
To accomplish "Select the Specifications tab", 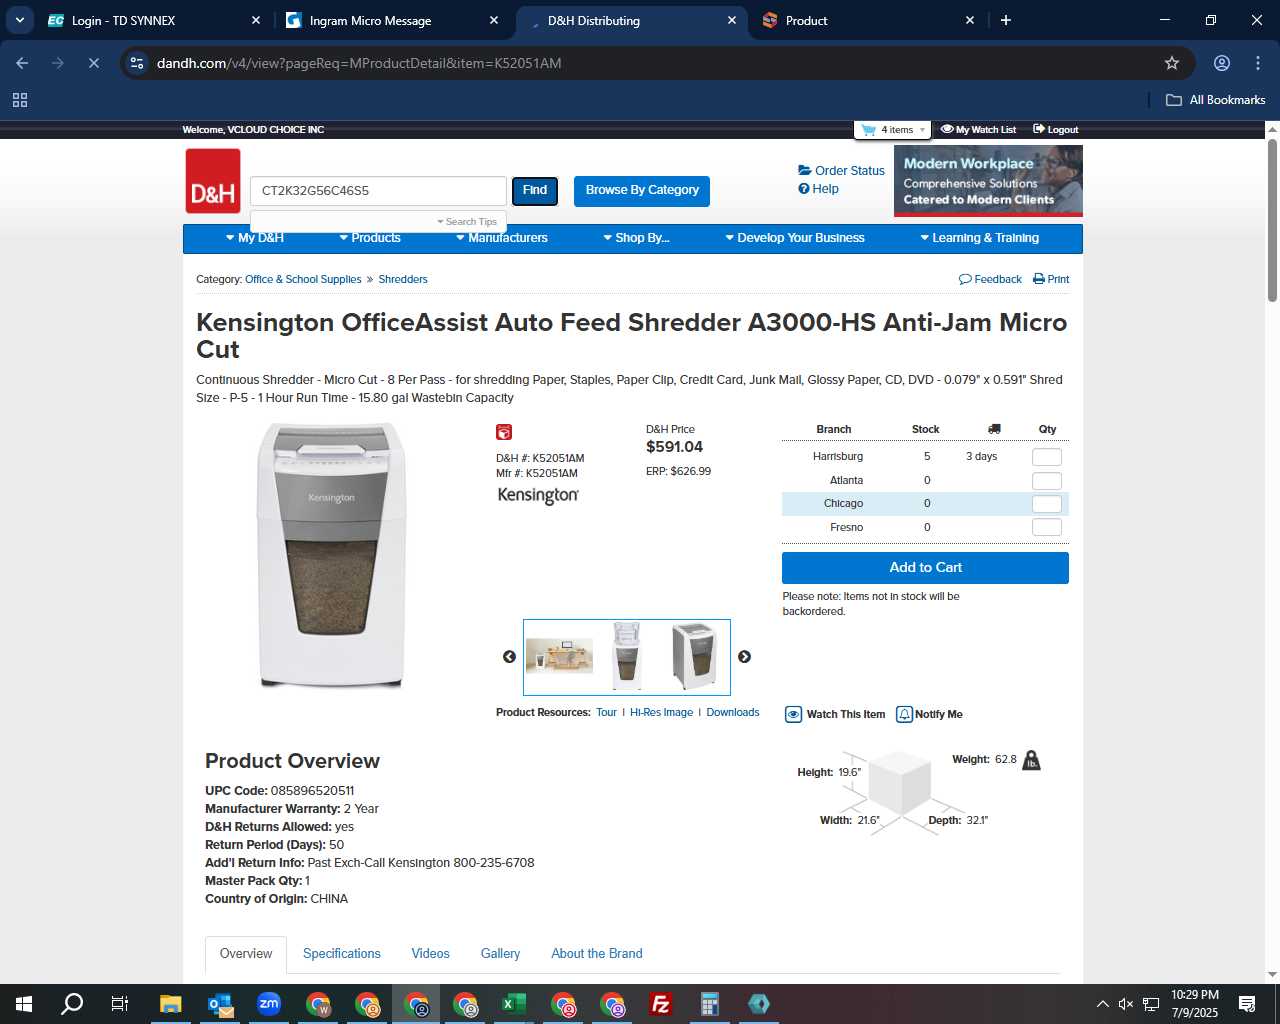I will pyautogui.click(x=342, y=954).
